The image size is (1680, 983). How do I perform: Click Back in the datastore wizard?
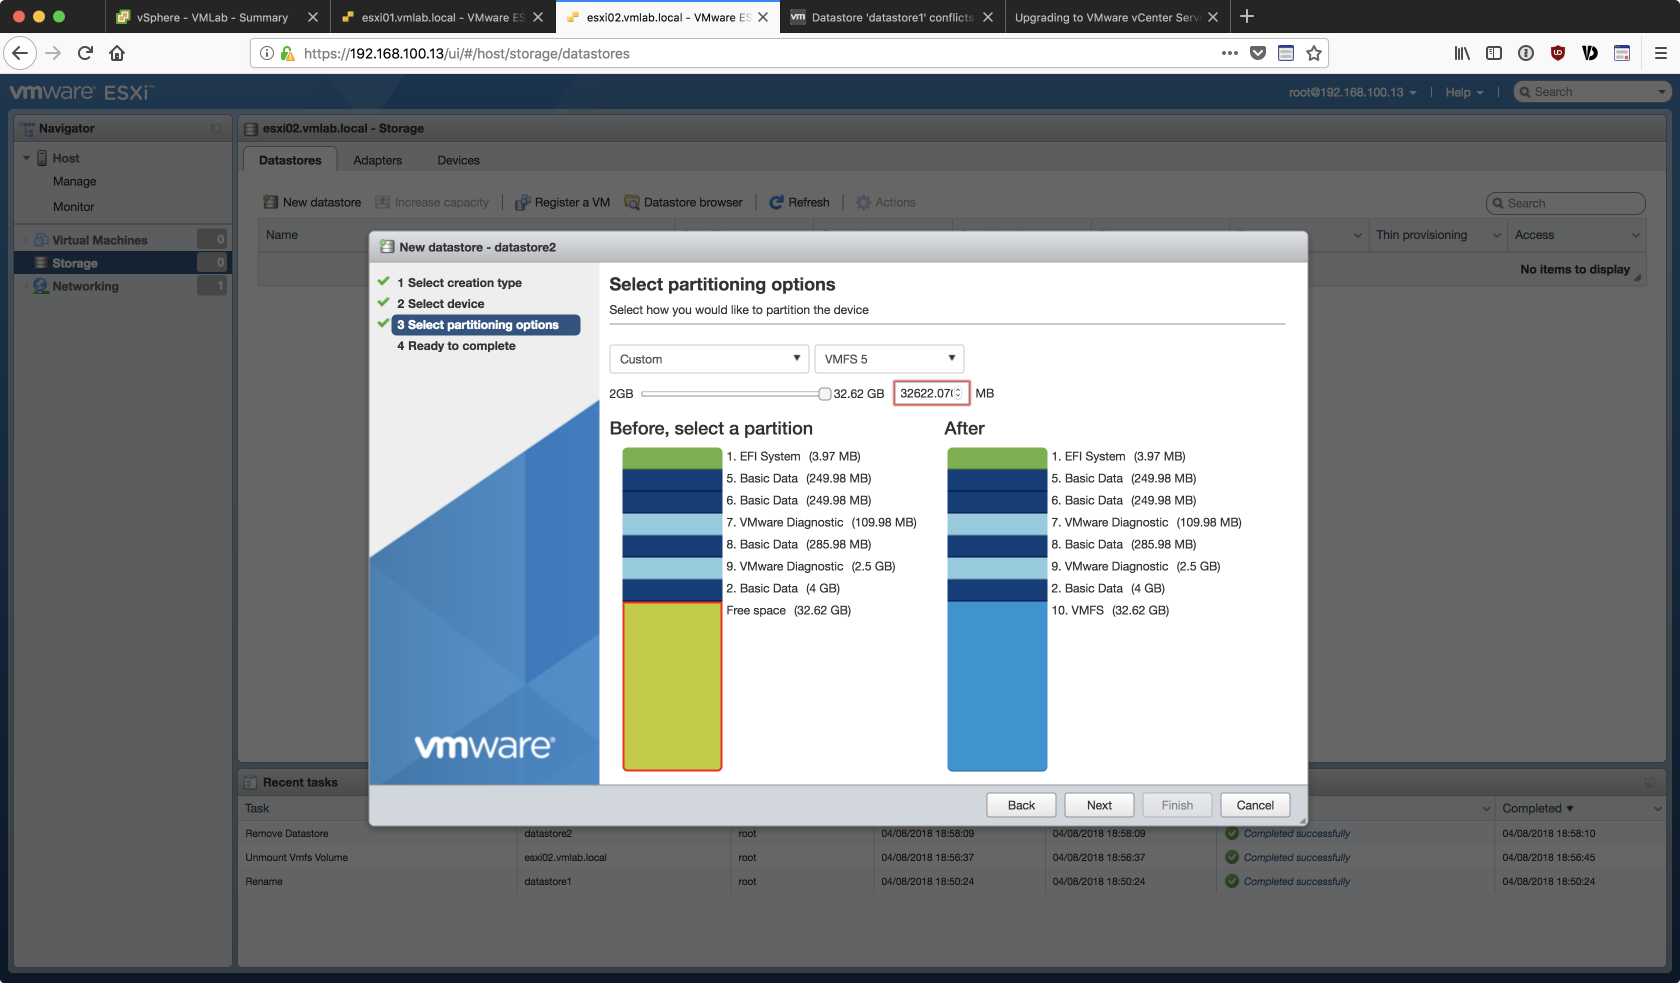pos(1021,805)
